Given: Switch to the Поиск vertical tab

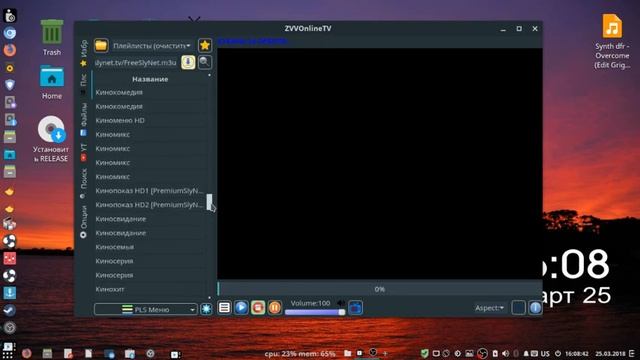Looking at the screenshot, I should [x=83, y=183].
